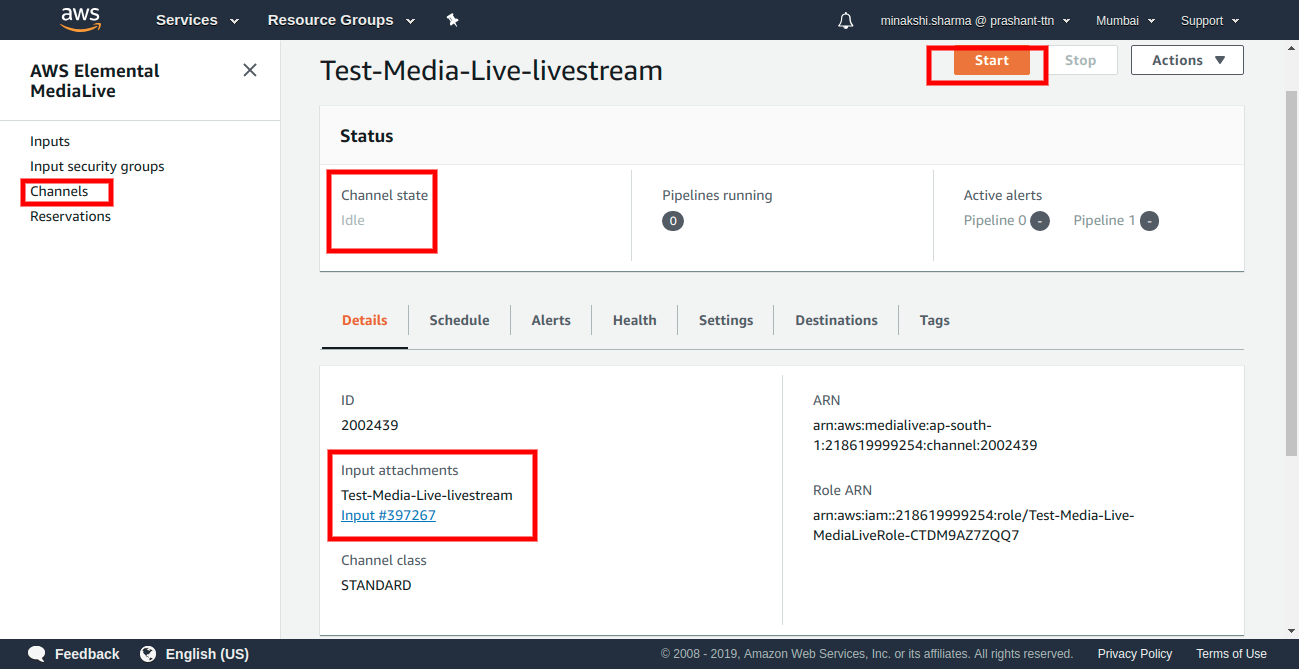Close the MediaLive side navigation panel
Screen dimensions: 1299x669
tap(250, 70)
